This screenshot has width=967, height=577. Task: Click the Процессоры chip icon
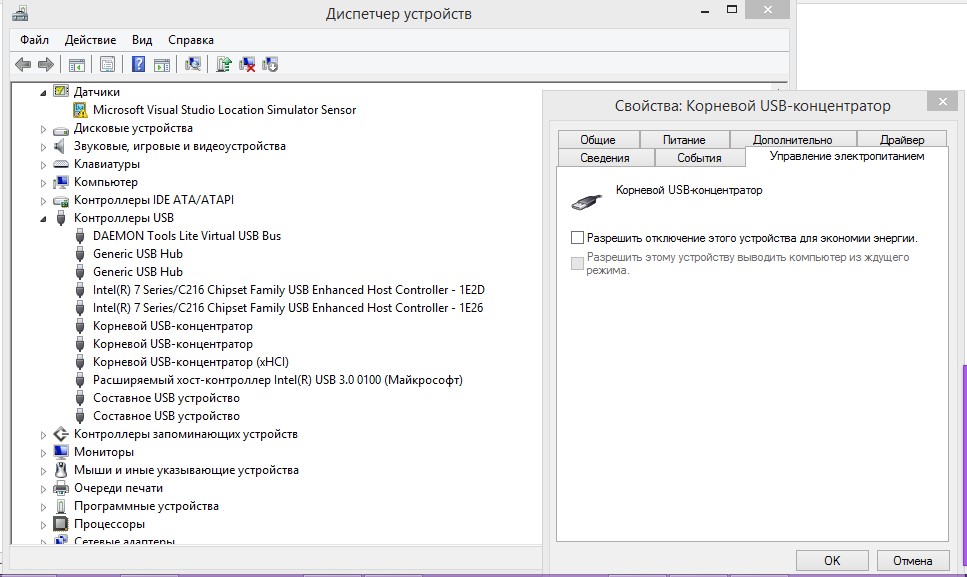point(61,524)
